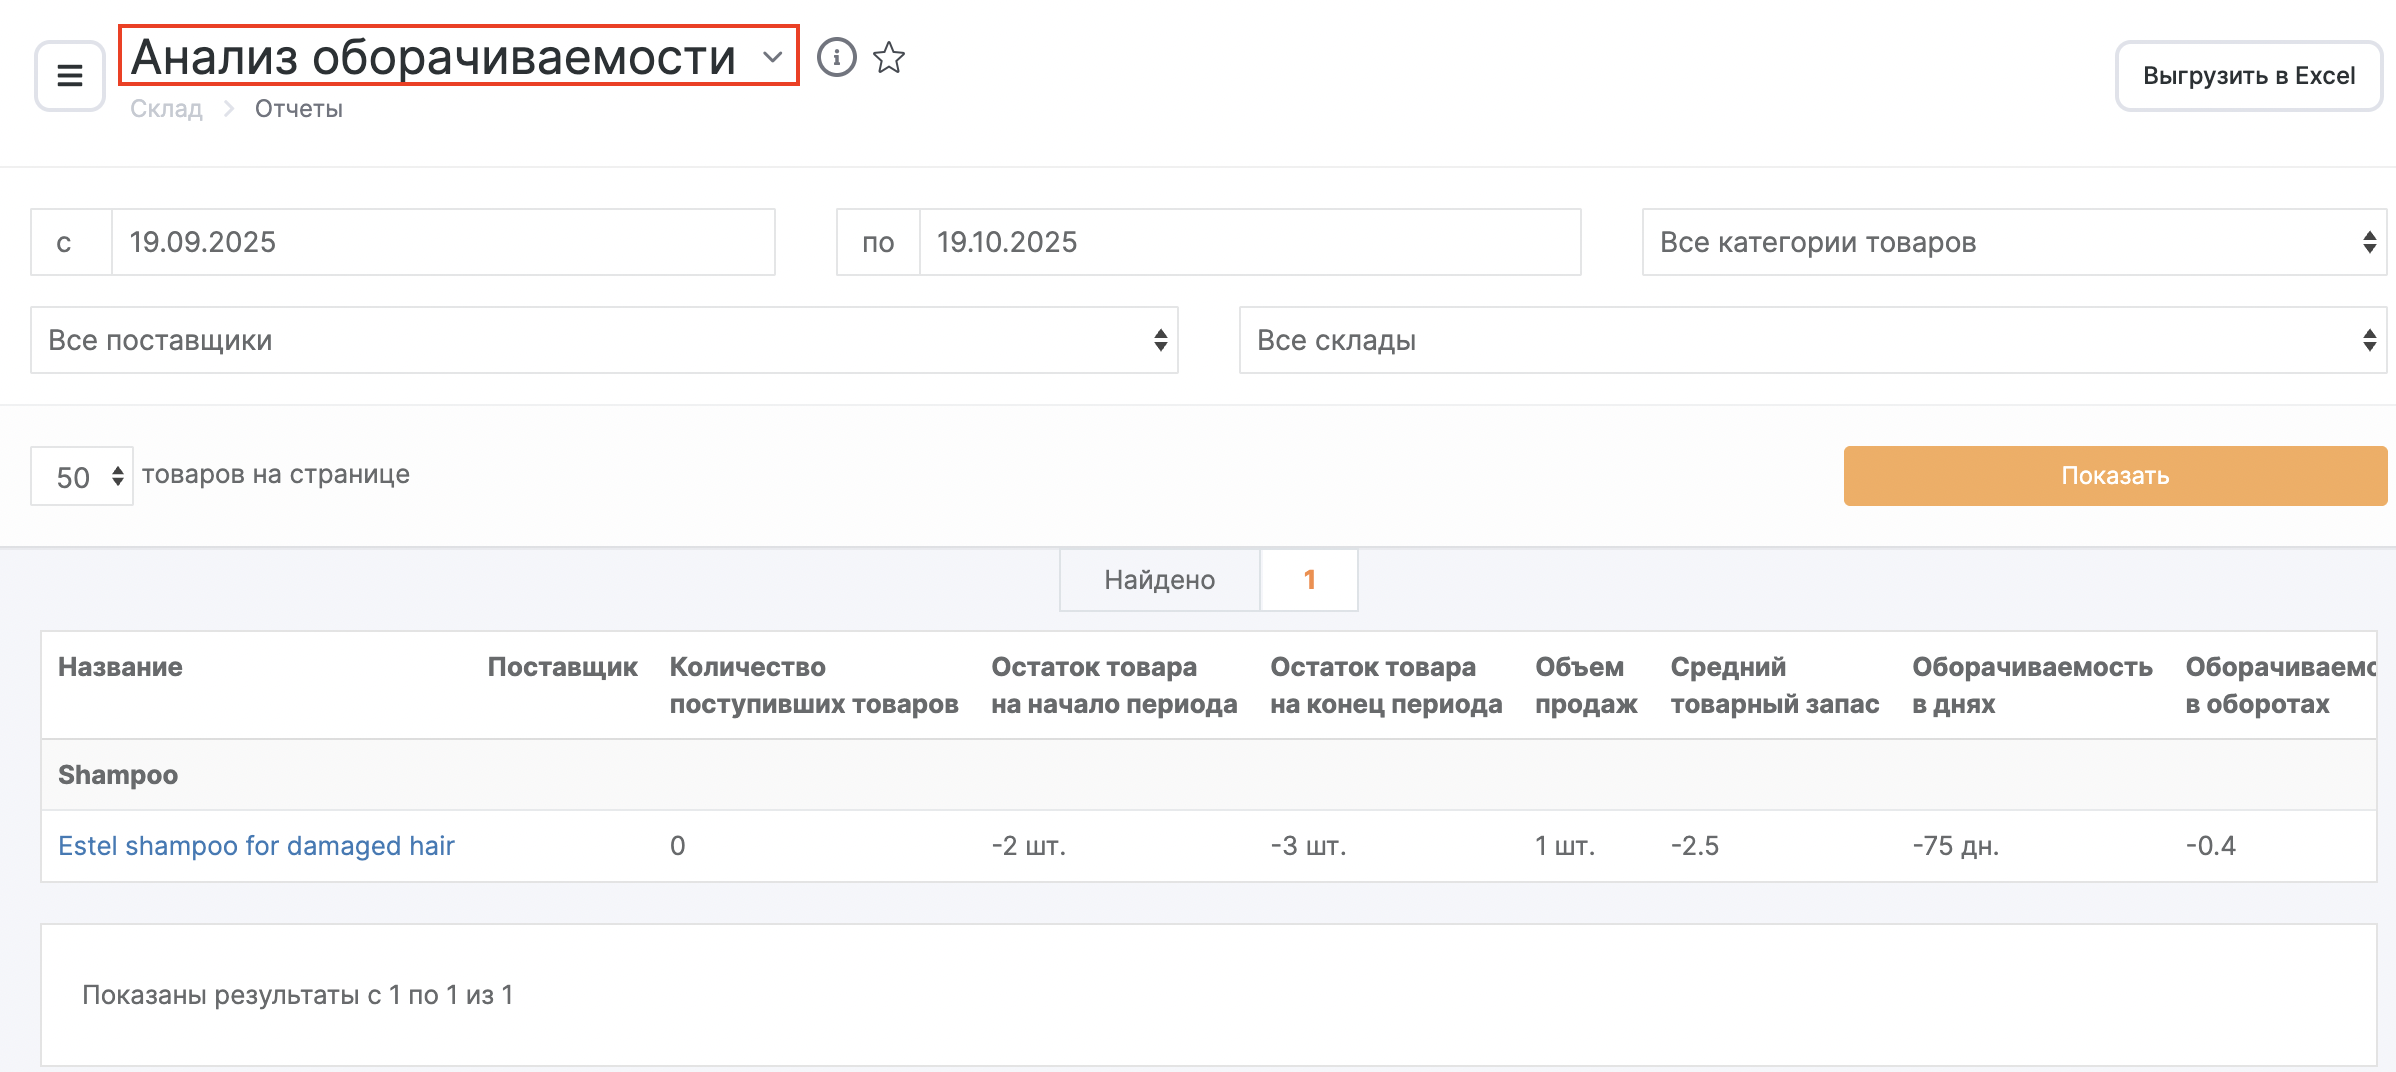The width and height of the screenshot is (2396, 1072).
Task: Click the Оборачиваемость в днях column header
Action: [2031, 685]
